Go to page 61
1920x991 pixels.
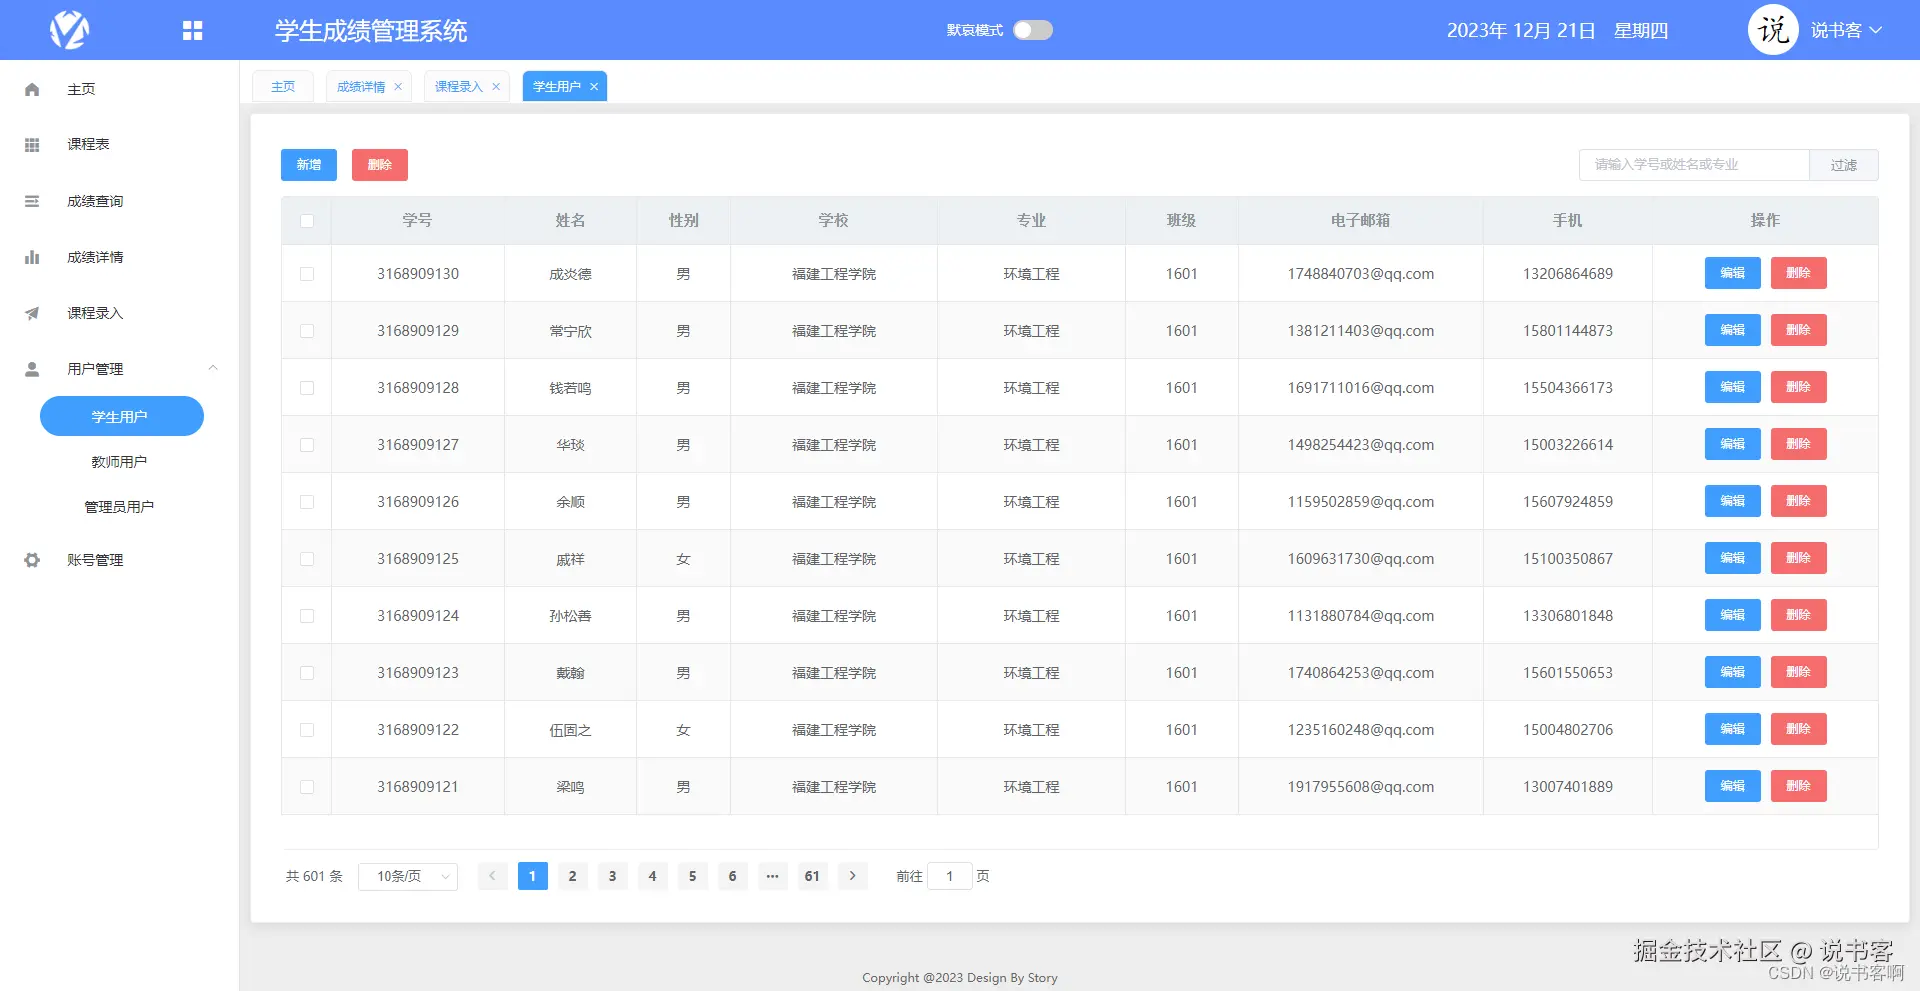[812, 876]
